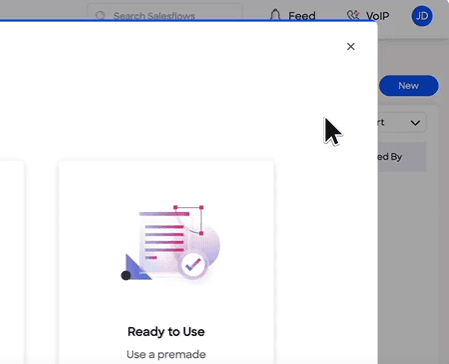449x364 pixels.
Task: Click the 'Use a premade' description text
Action: click(x=166, y=354)
